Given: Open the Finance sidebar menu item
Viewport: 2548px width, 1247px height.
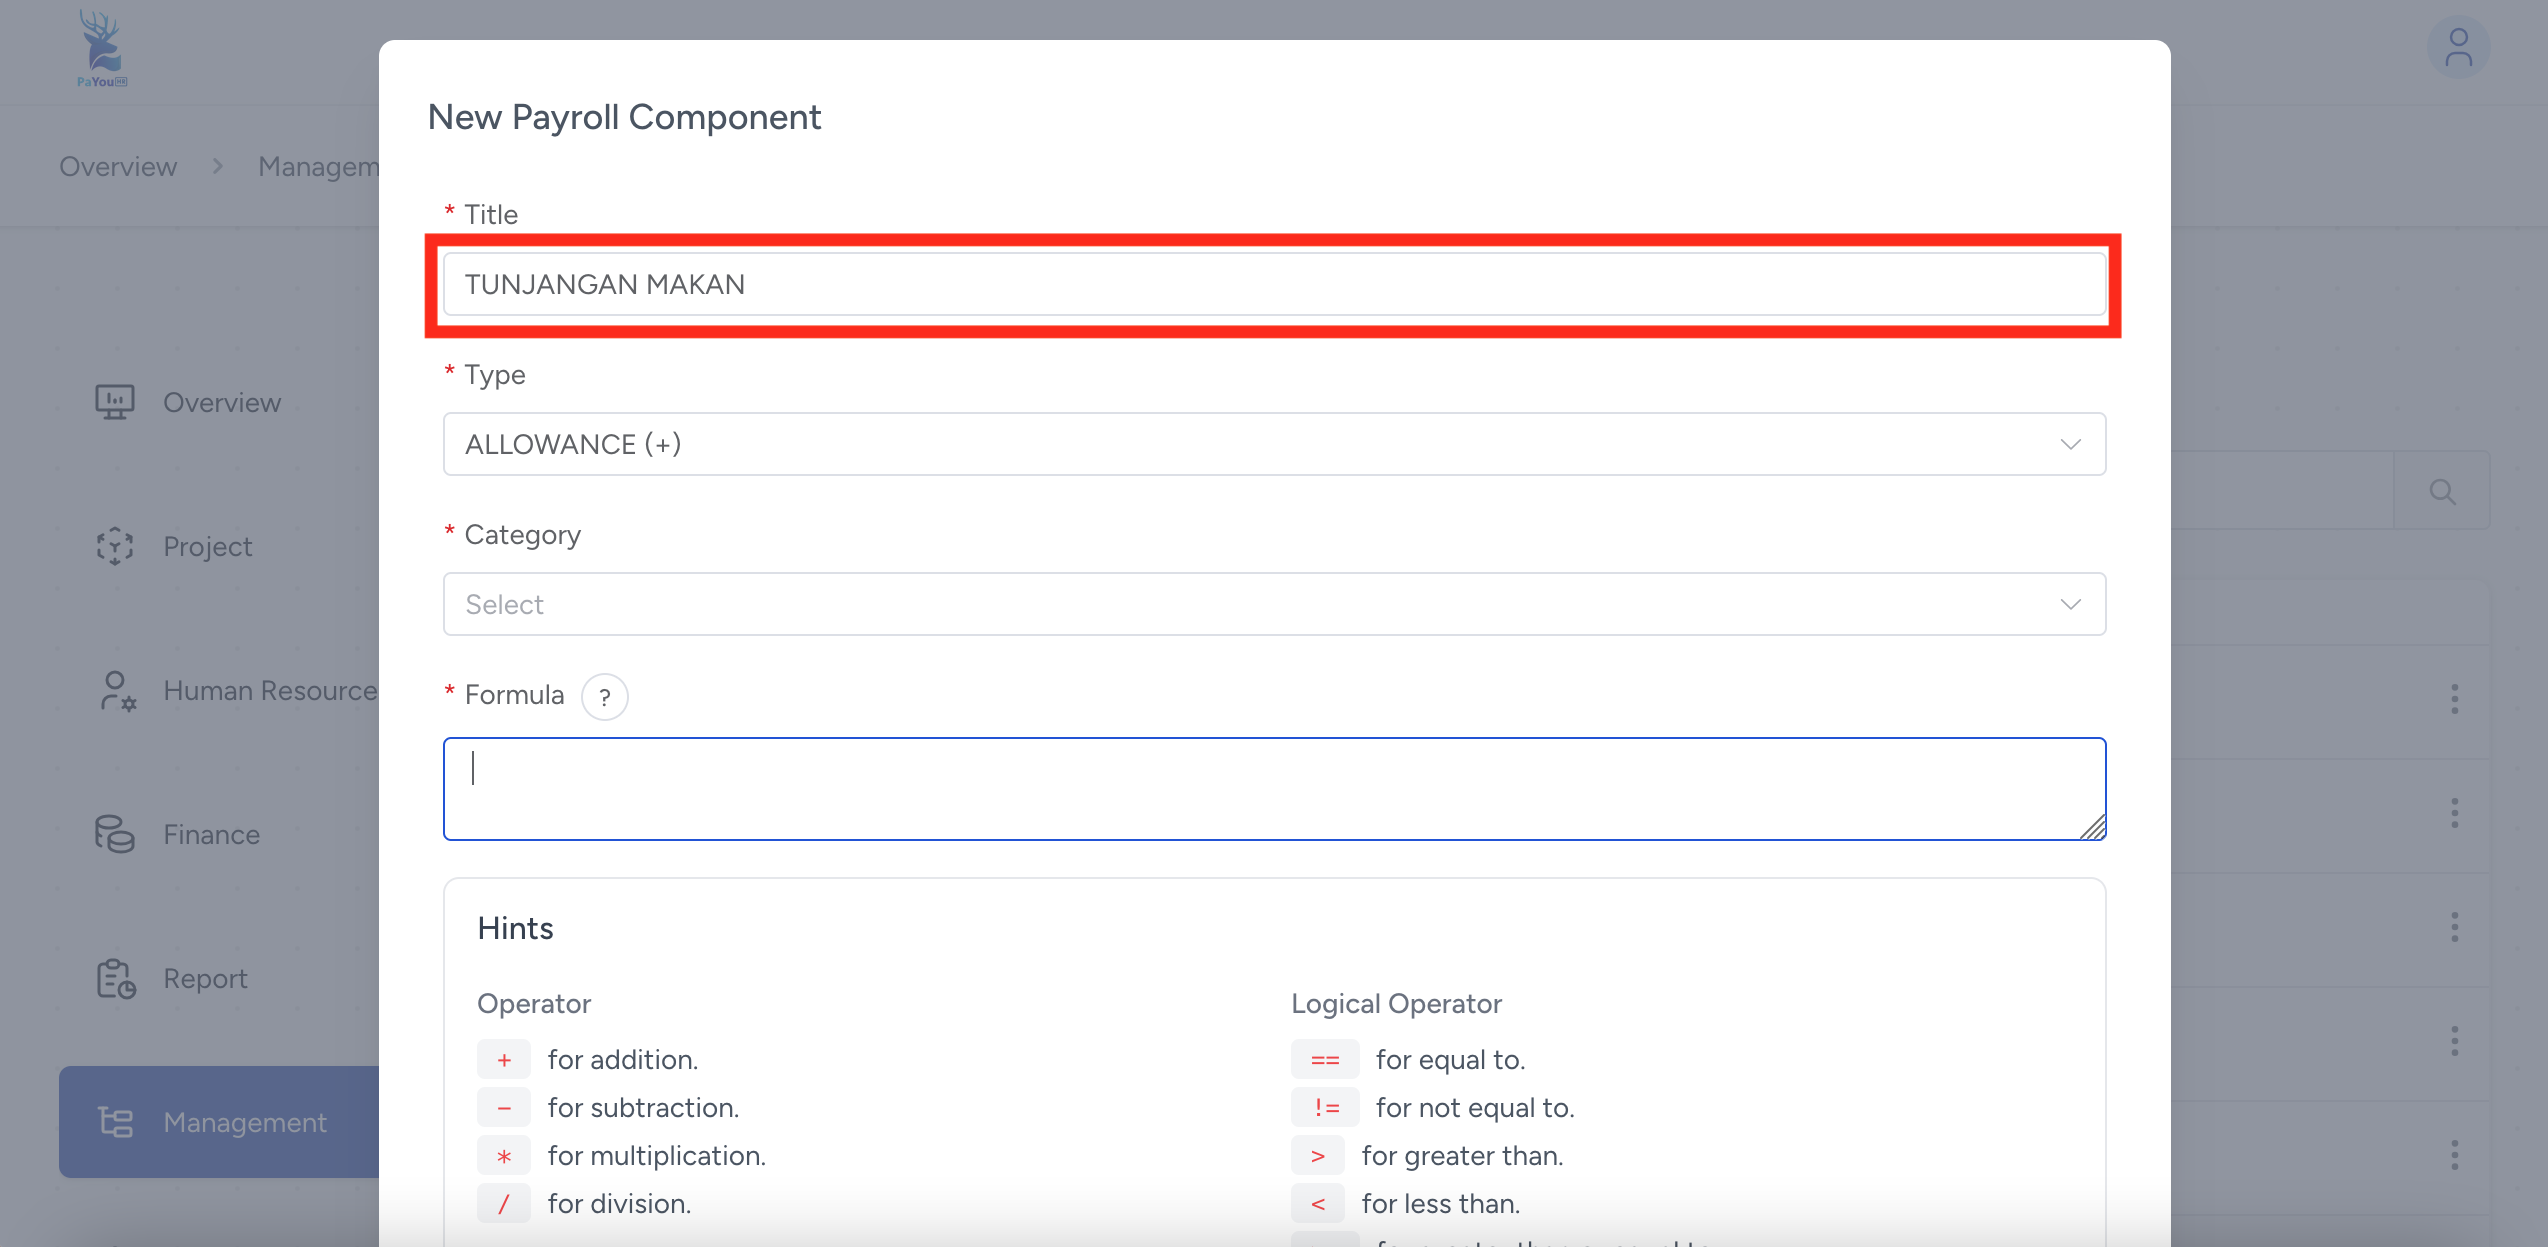Looking at the screenshot, I should (x=211, y=834).
